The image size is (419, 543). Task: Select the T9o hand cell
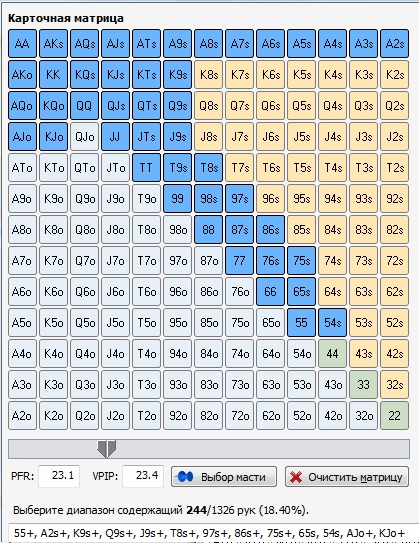tap(146, 198)
